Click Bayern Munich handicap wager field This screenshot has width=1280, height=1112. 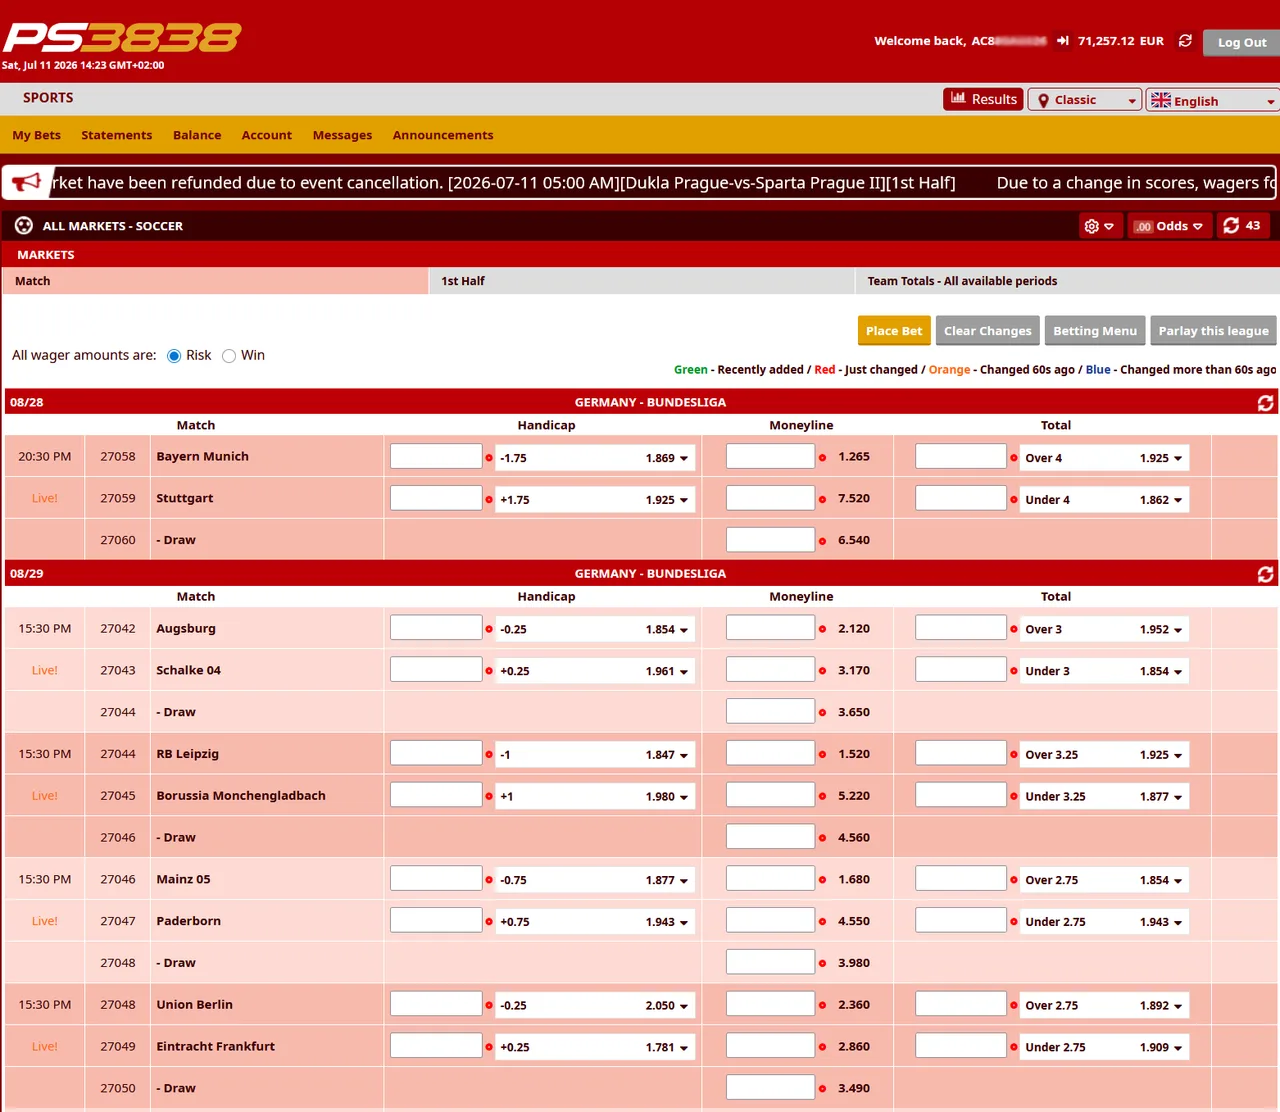(x=436, y=456)
